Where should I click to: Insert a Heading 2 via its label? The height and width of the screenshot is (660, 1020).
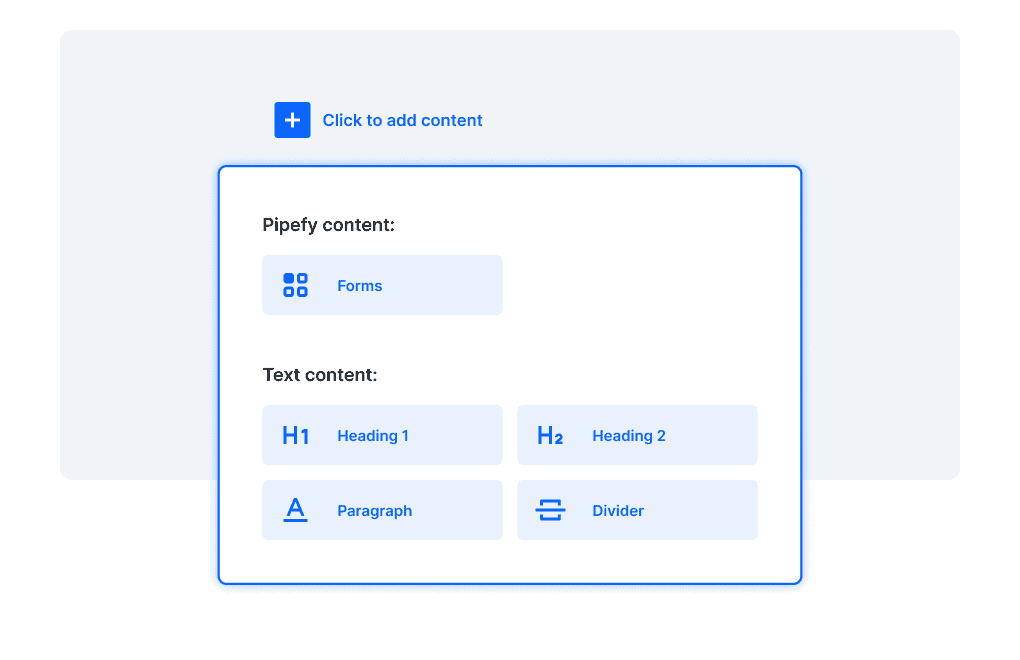pyautogui.click(x=629, y=436)
